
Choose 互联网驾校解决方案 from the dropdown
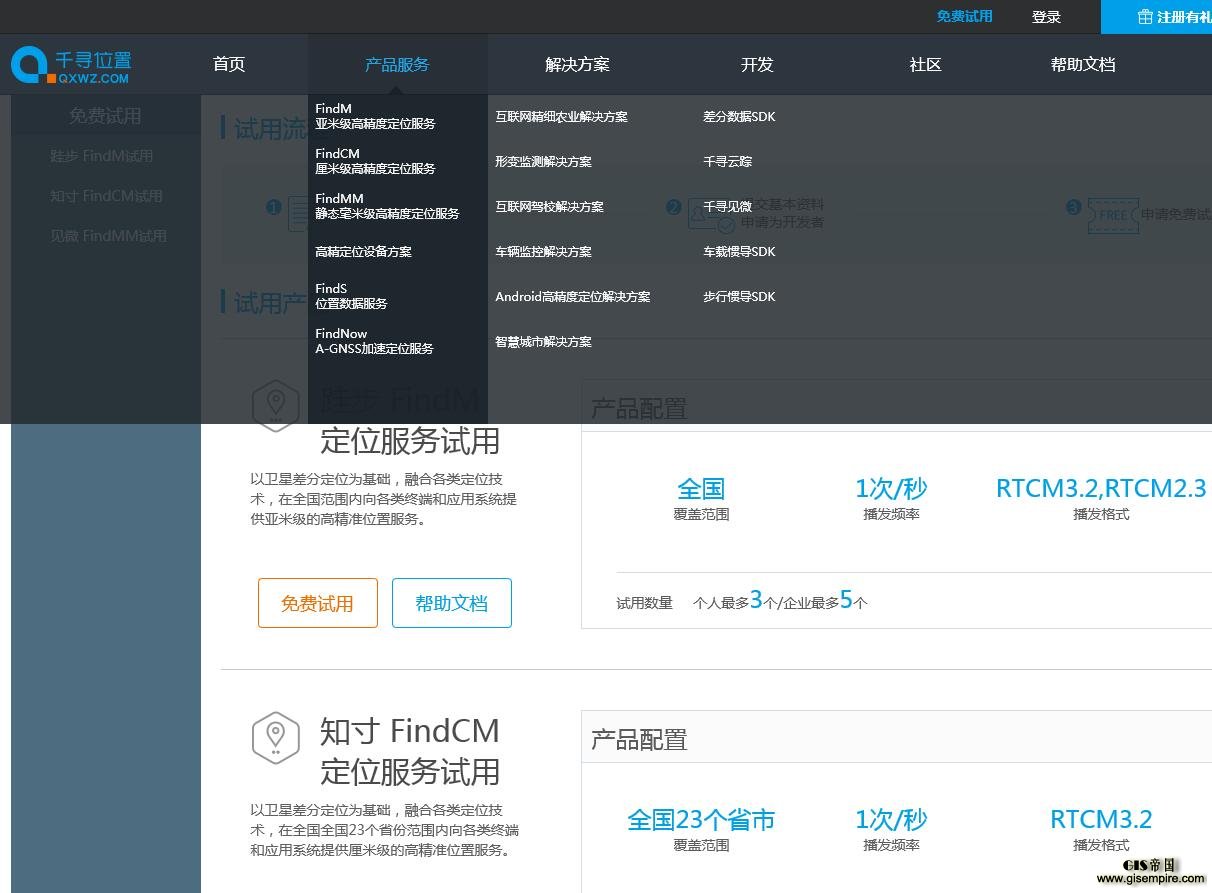coord(549,207)
